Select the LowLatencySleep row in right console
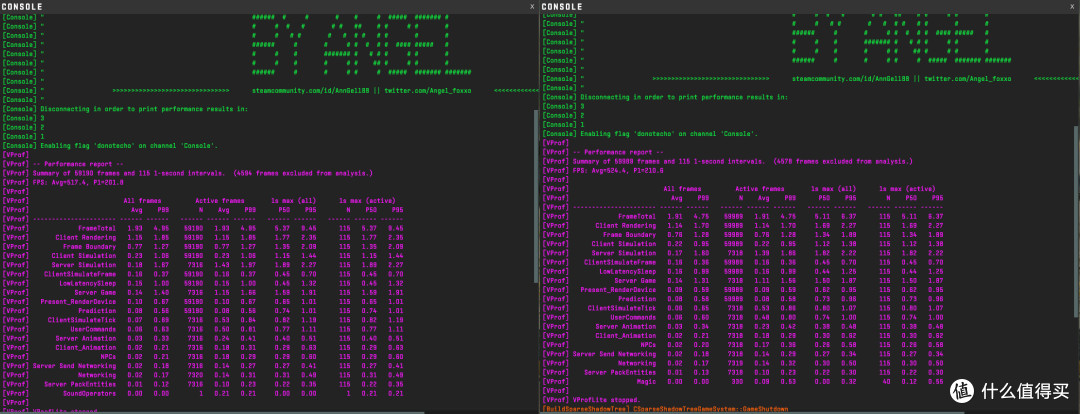Screen dimensions: 1080x414 tap(744, 271)
